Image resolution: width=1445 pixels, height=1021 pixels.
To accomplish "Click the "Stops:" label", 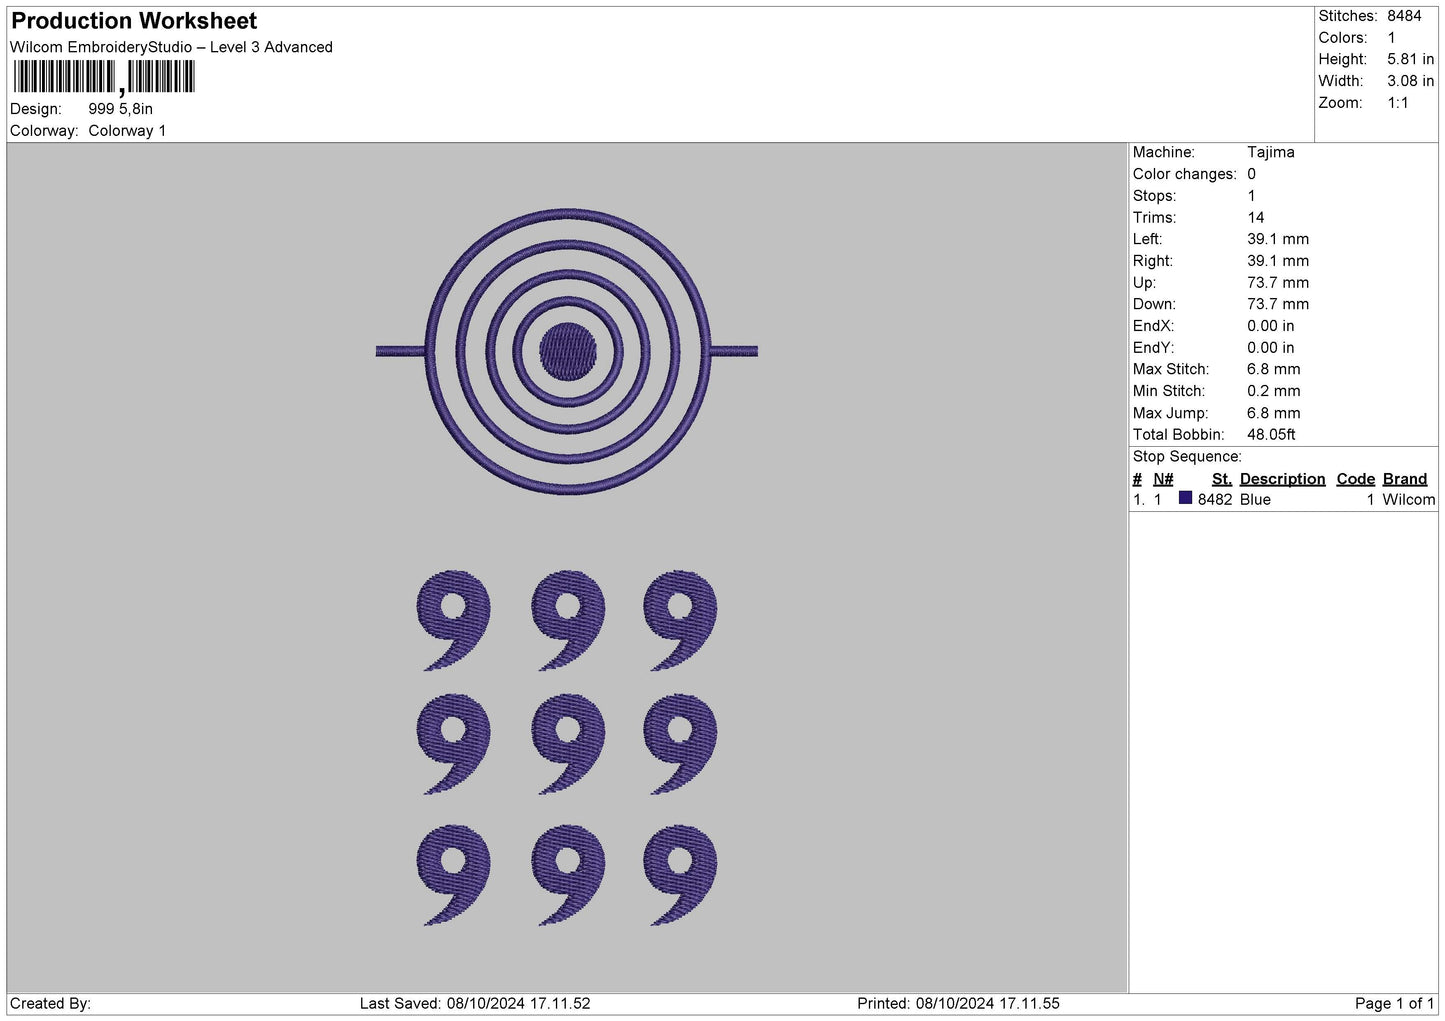I will coord(1154,196).
